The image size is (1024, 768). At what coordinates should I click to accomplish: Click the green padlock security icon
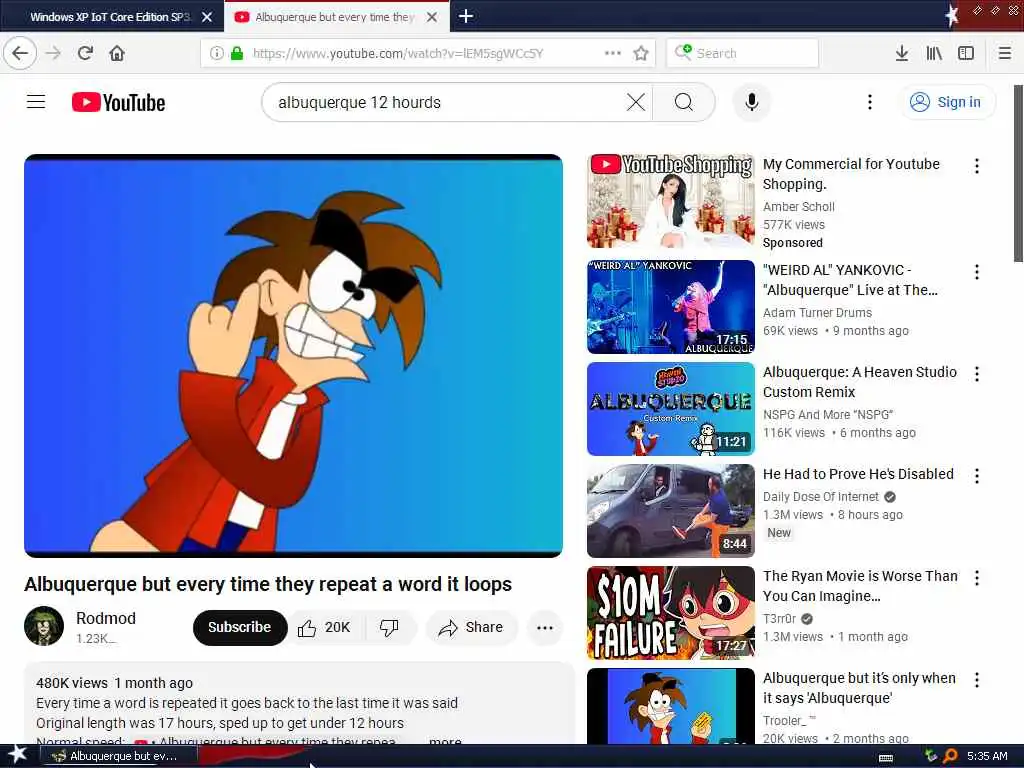tap(236, 53)
